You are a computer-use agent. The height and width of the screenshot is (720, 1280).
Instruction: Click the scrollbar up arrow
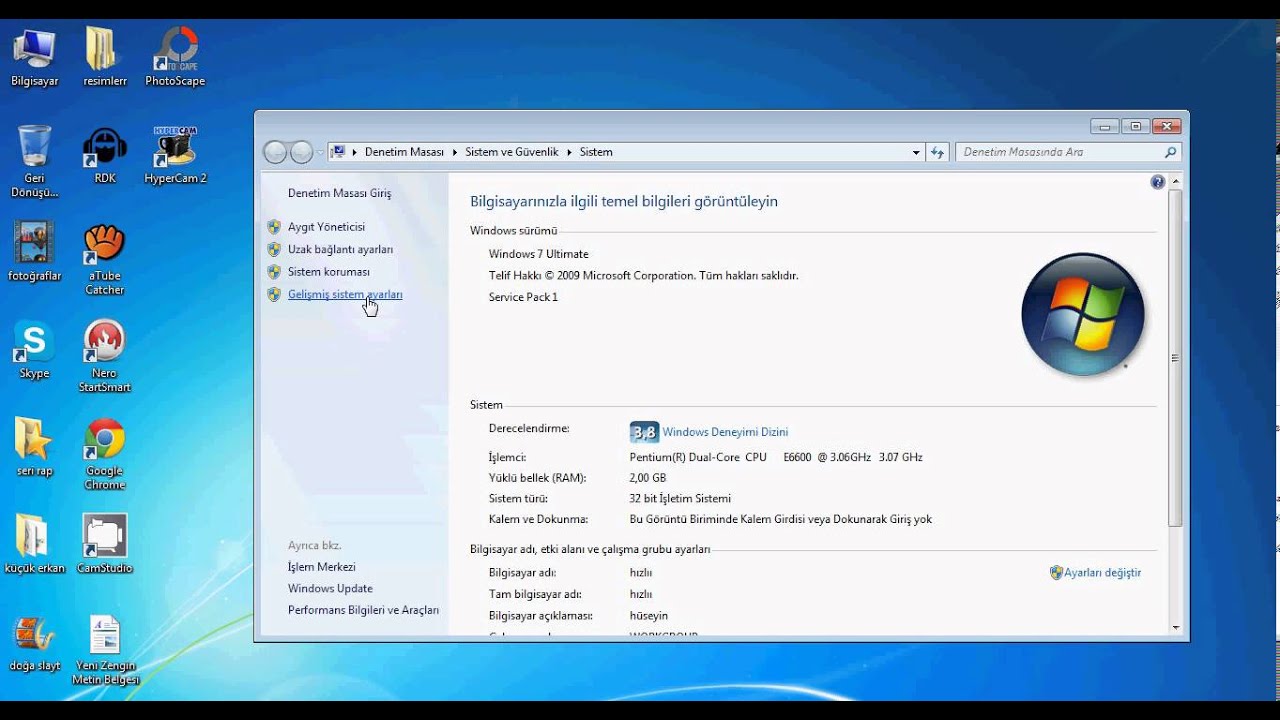1175,181
